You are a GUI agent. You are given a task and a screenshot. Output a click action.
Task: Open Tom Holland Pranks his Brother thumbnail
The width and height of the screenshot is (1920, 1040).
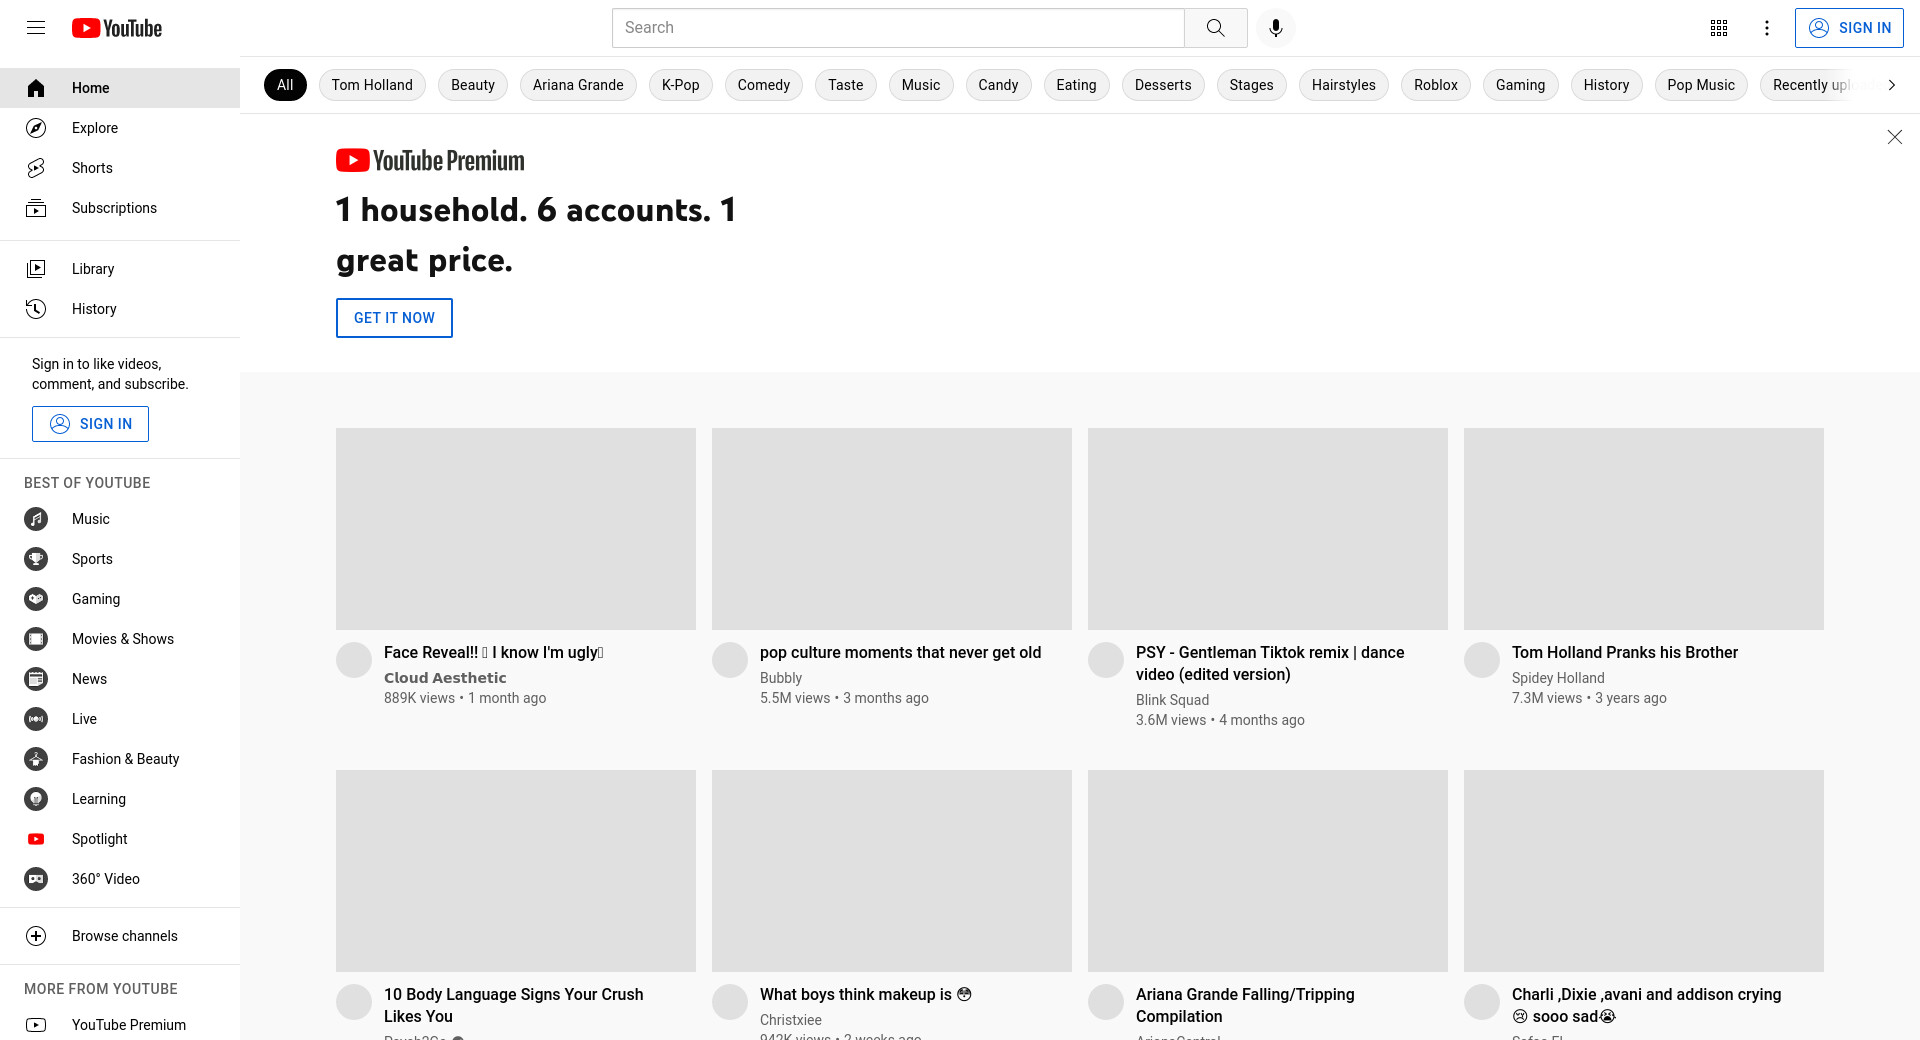click(x=1644, y=529)
